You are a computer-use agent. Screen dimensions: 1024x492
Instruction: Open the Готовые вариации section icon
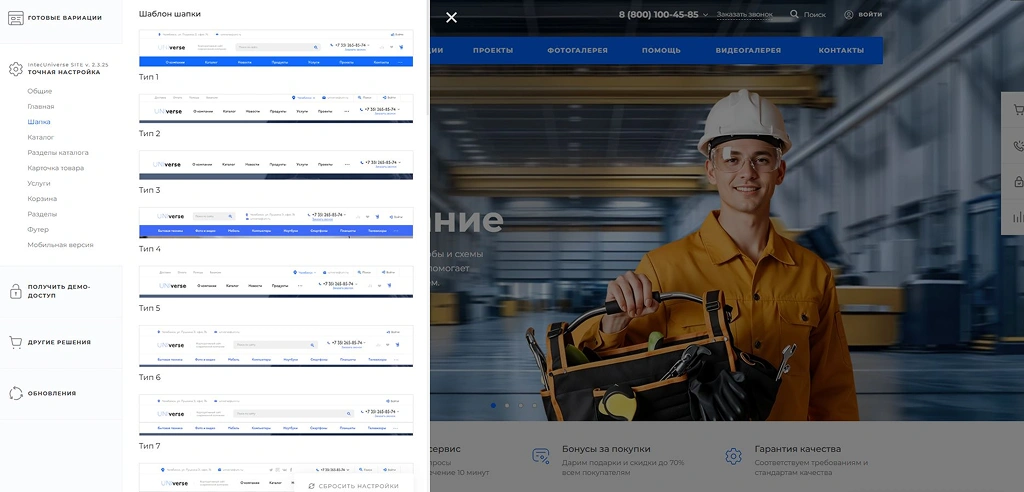click(x=15, y=18)
